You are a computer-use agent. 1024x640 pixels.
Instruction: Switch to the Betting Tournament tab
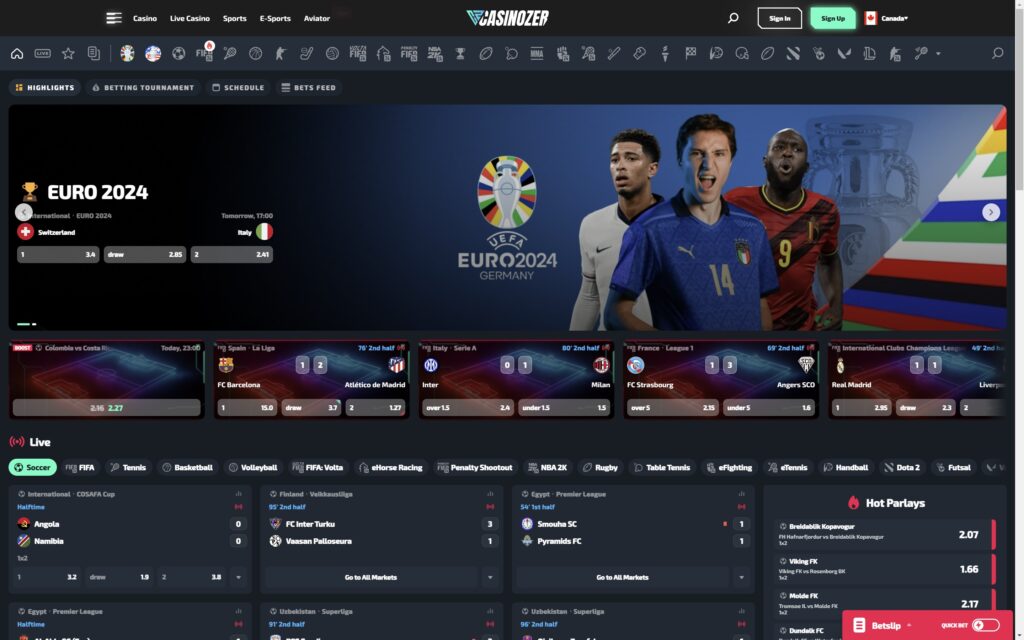click(143, 88)
